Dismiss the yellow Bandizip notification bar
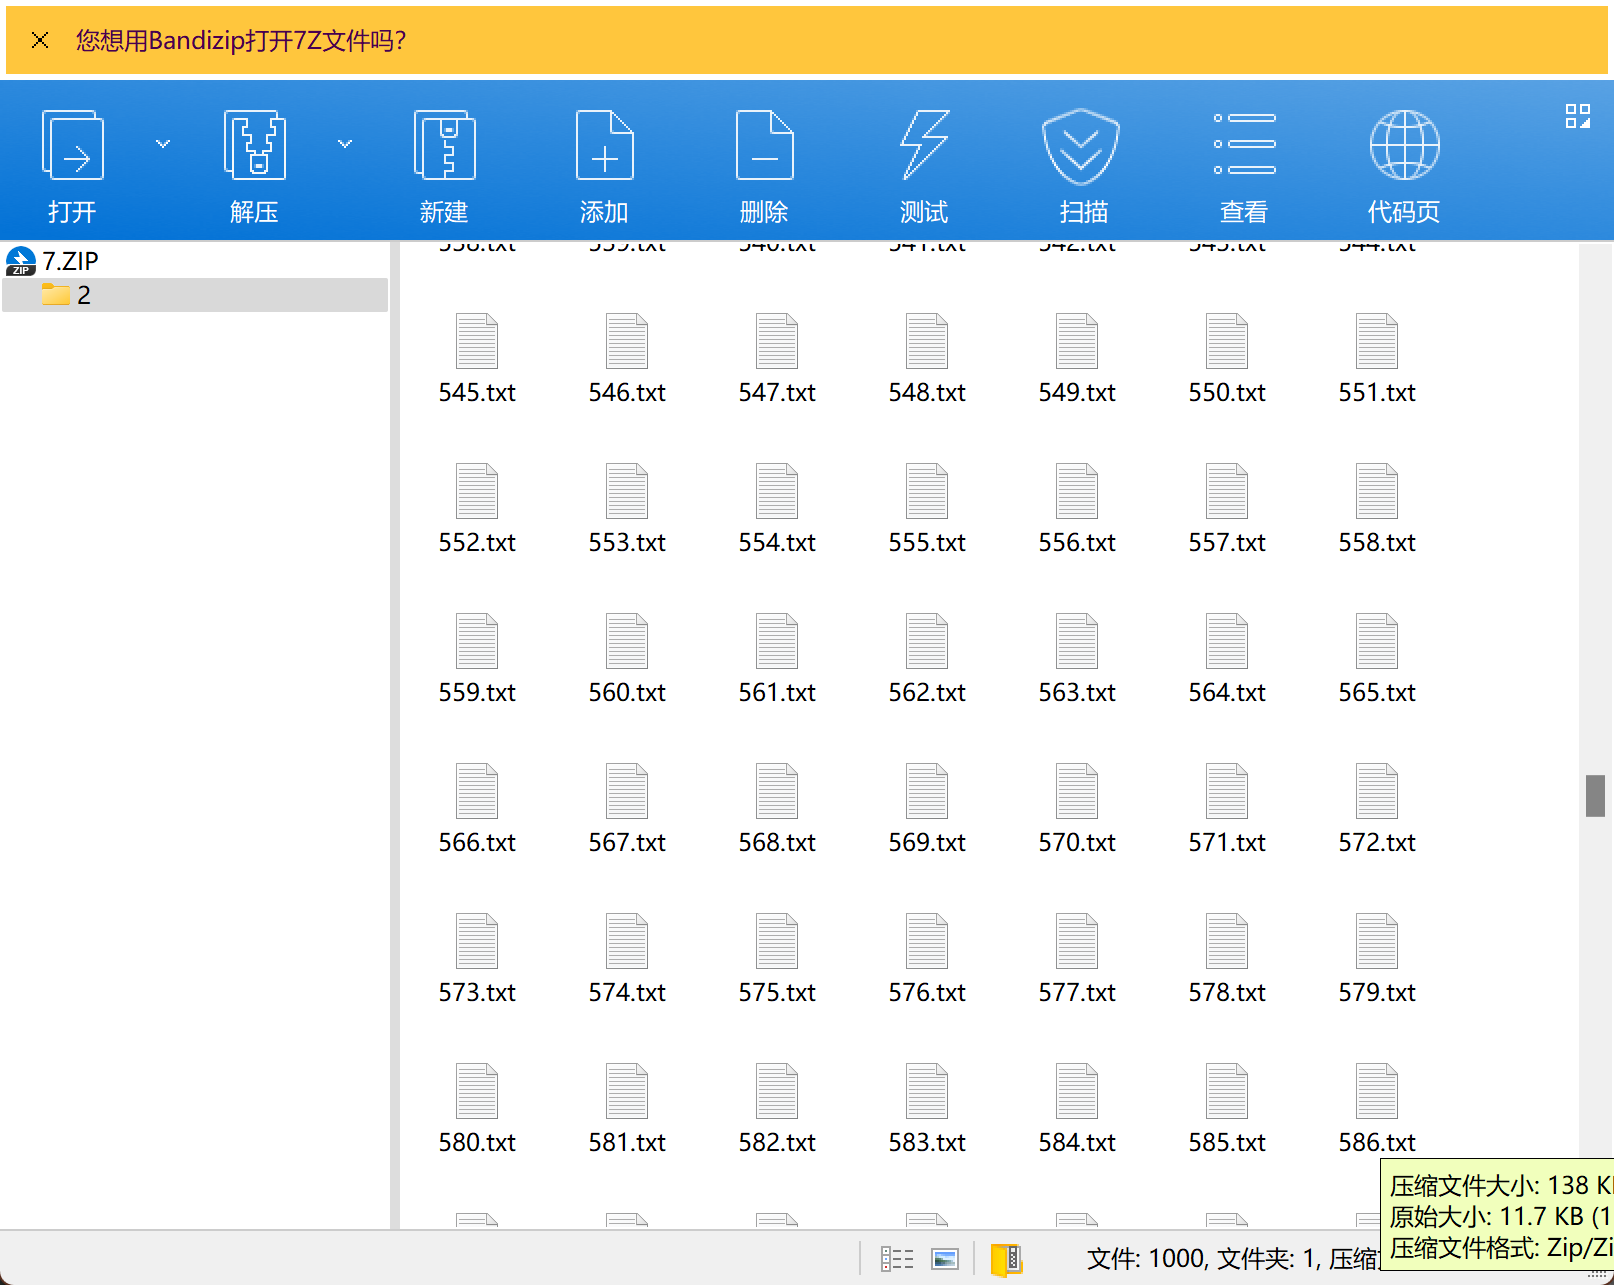The image size is (1614, 1285). click(40, 40)
